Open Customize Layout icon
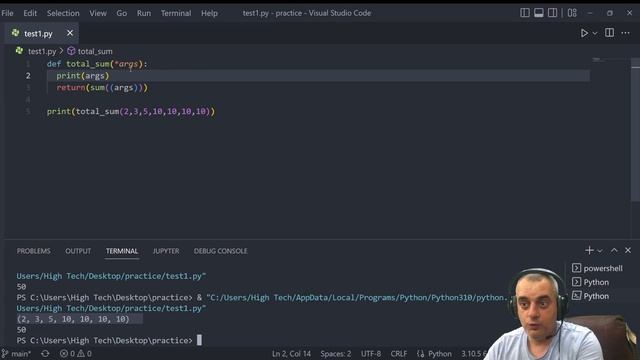This screenshot has width=640, height=360. [572, 13]
